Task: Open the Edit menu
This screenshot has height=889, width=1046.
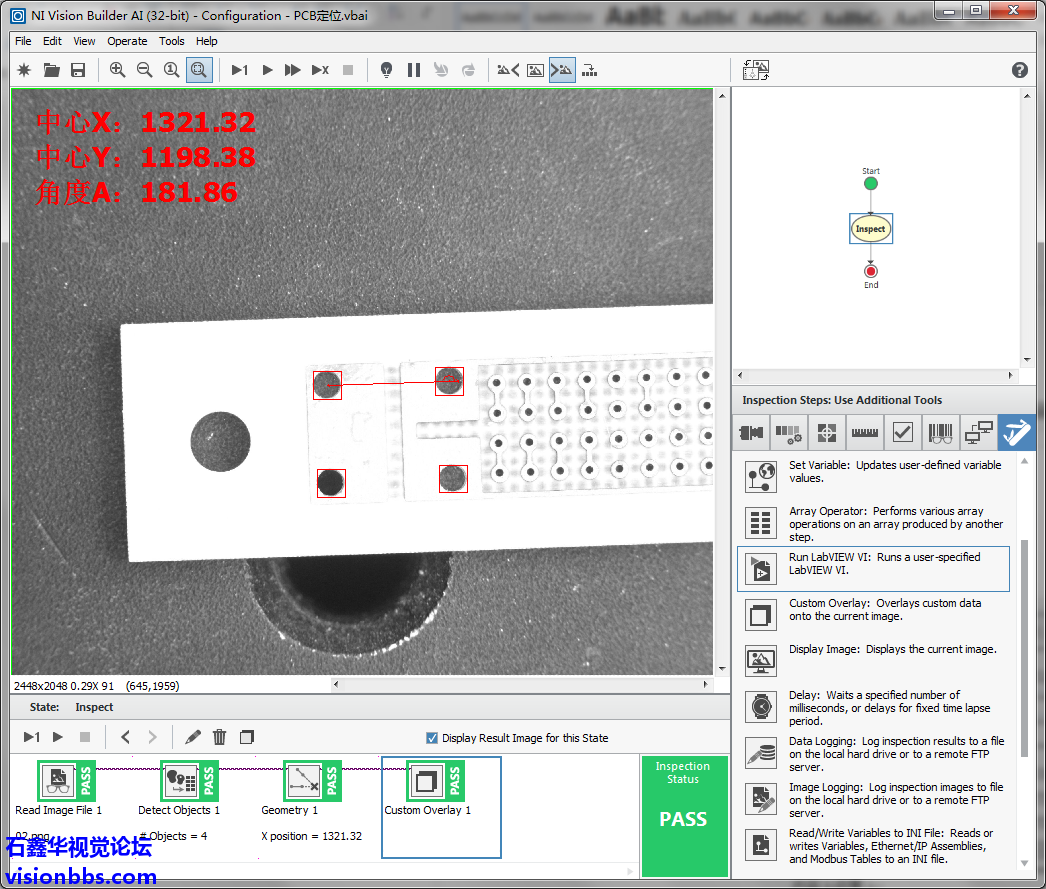Action: (x=52, y=41)
